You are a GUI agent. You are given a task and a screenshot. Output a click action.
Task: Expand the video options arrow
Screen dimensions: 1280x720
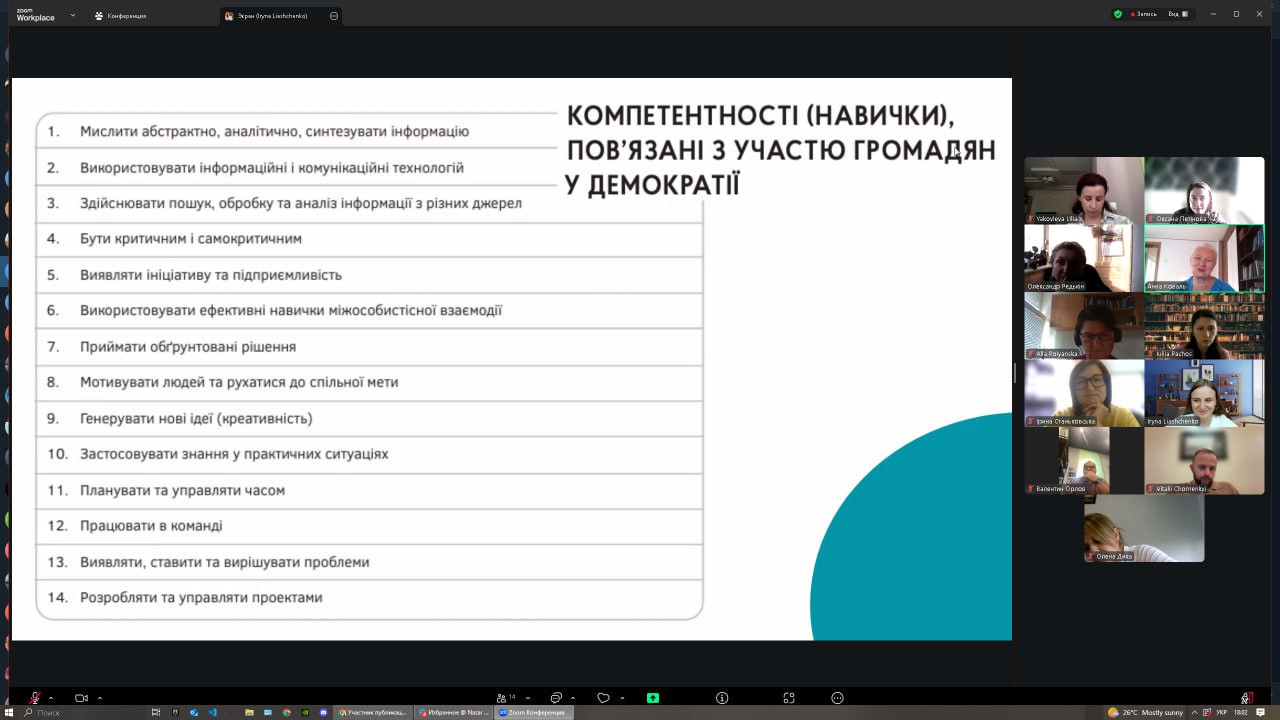click(x=100, y=698)
